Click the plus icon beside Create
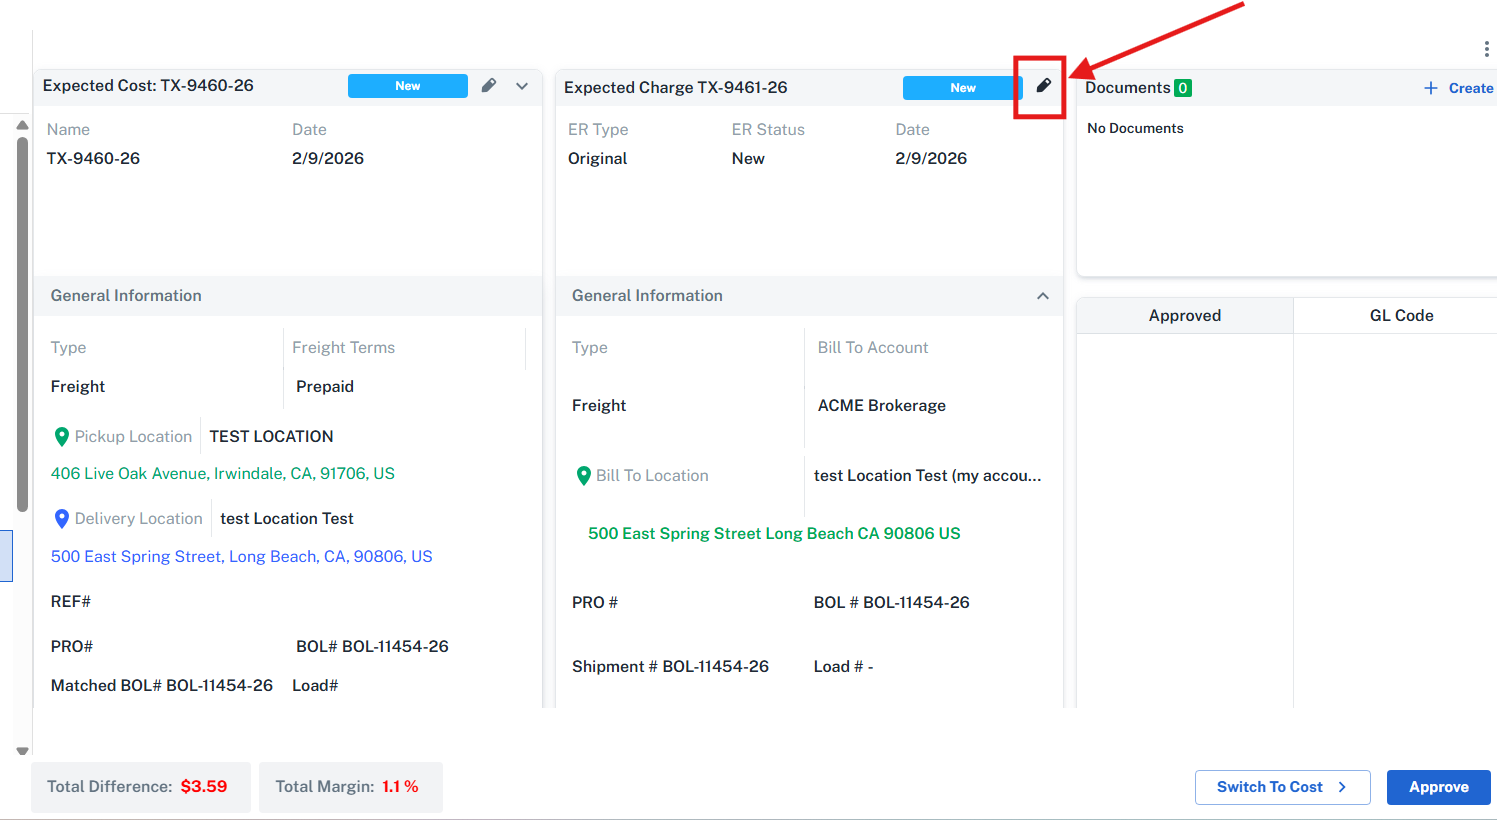 coord(1431,88)
